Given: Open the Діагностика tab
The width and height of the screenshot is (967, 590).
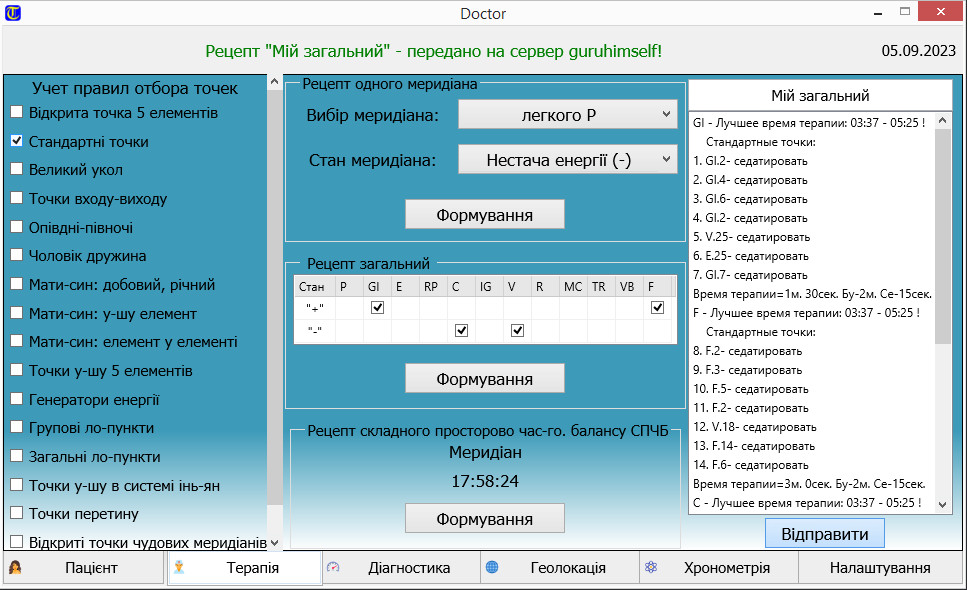Looking at the screenshot, I should (408, 568).
